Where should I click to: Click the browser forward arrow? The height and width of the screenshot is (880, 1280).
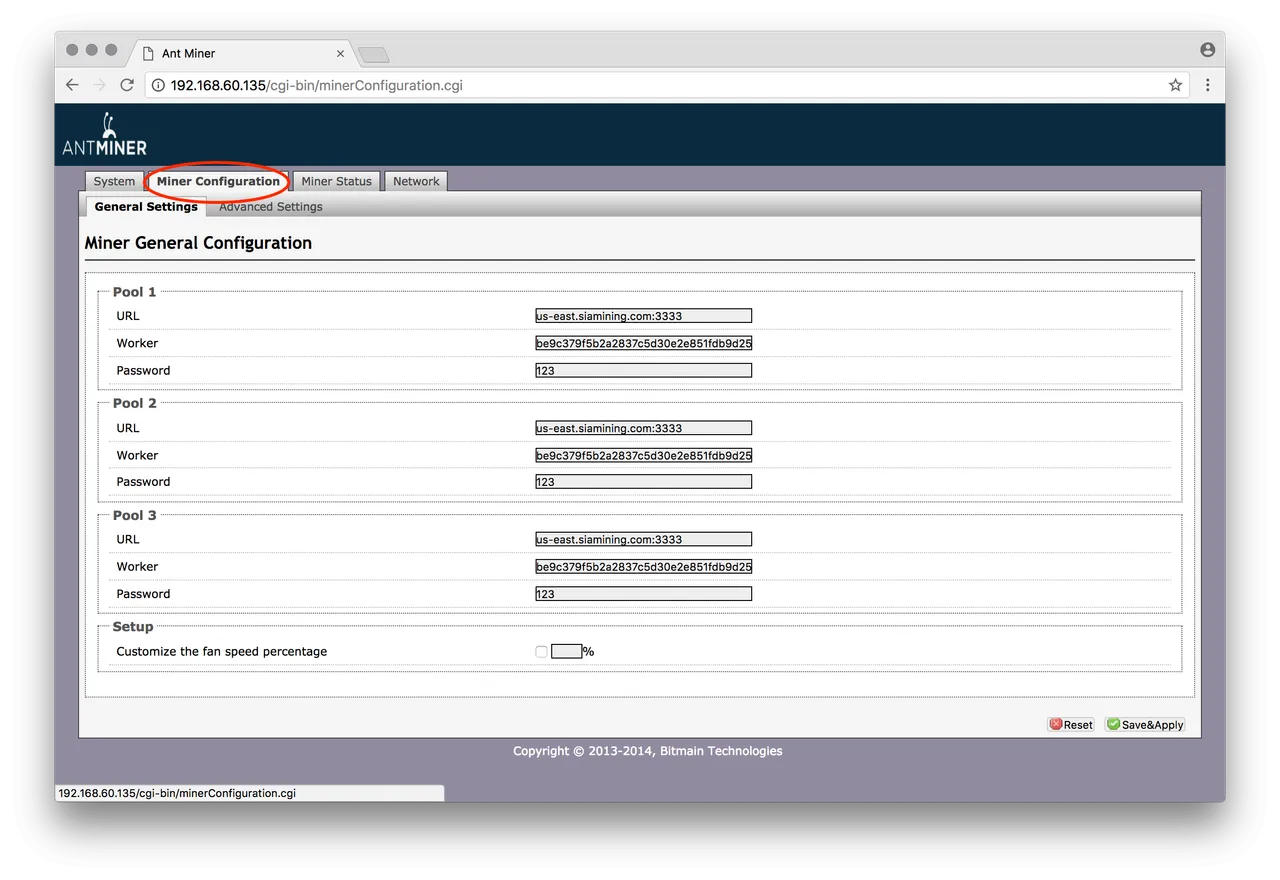[99, 85]
